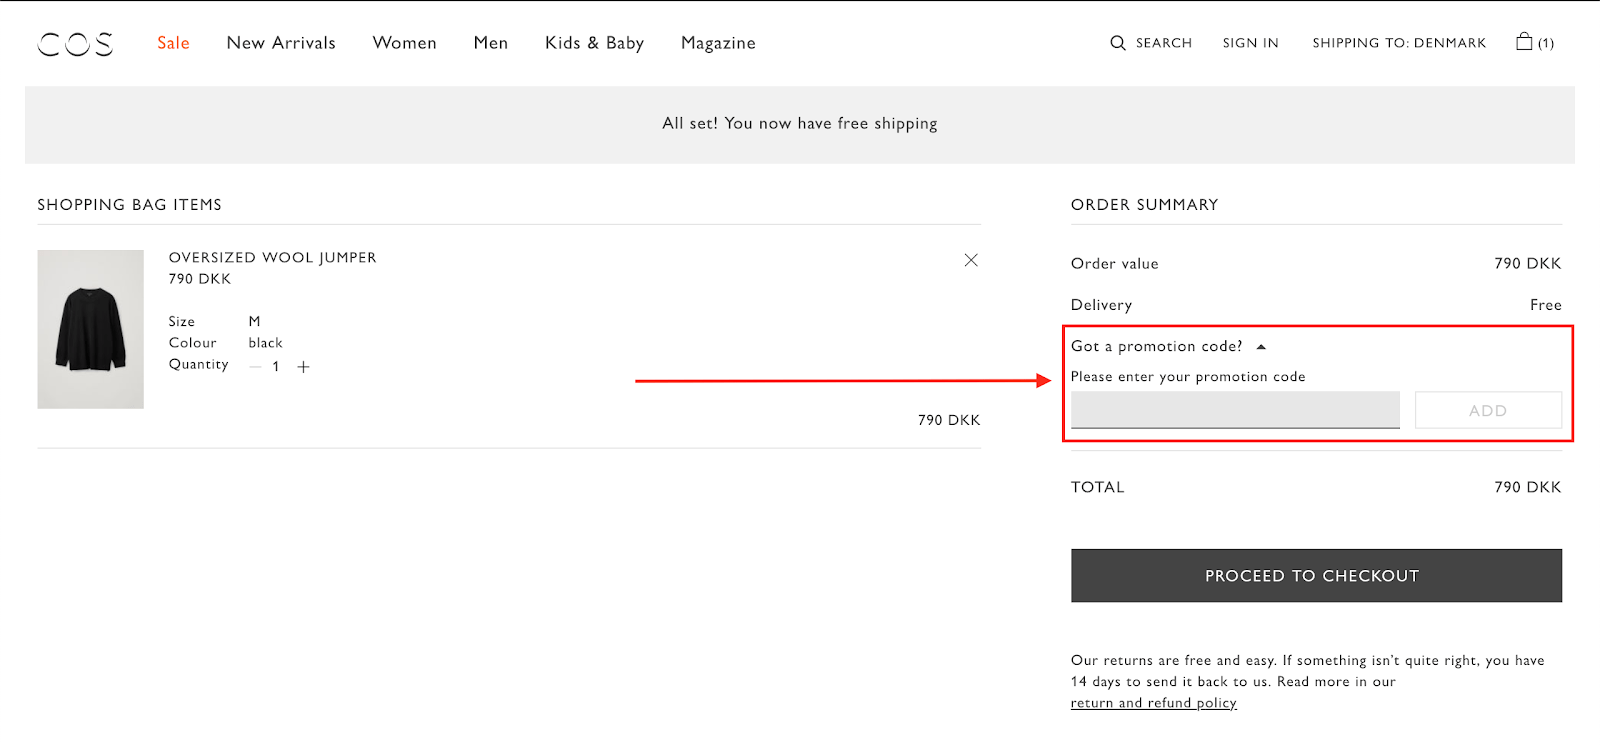Decrease quantity with the minus icon

(x=255, y=367)
